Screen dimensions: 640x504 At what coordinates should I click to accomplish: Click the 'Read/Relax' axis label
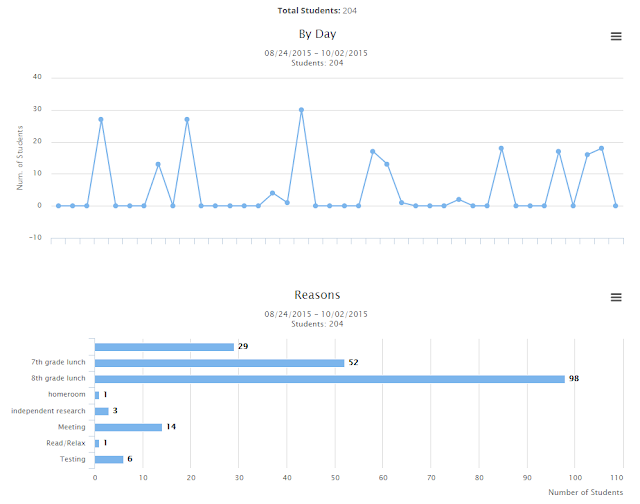pos(66,443)
